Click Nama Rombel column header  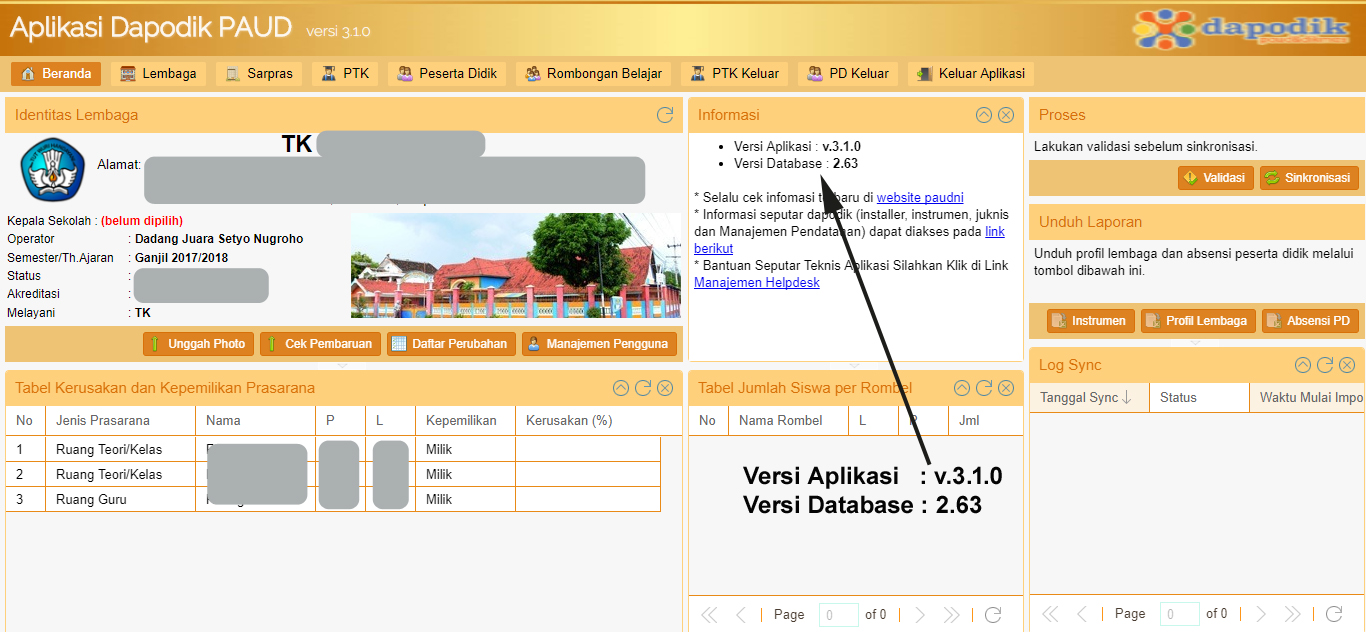pyautogui.click(x=788, y=421)
